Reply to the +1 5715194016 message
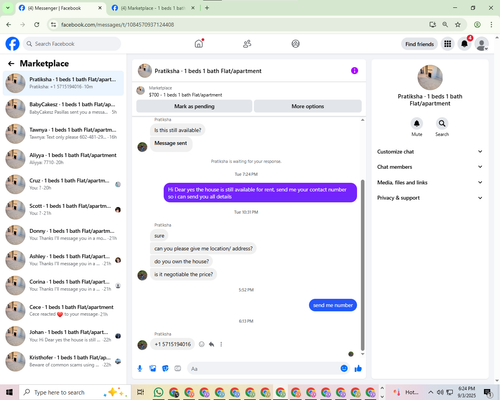This screenshot has height=400, width=500. [x=211, y=344]
